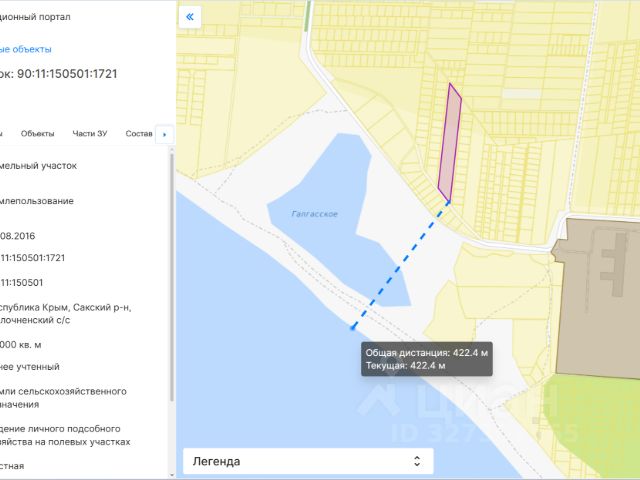Open the Легенда dropdown
Image resolution: width=640 pixels, height=480 pixels.
coord(307,461)
